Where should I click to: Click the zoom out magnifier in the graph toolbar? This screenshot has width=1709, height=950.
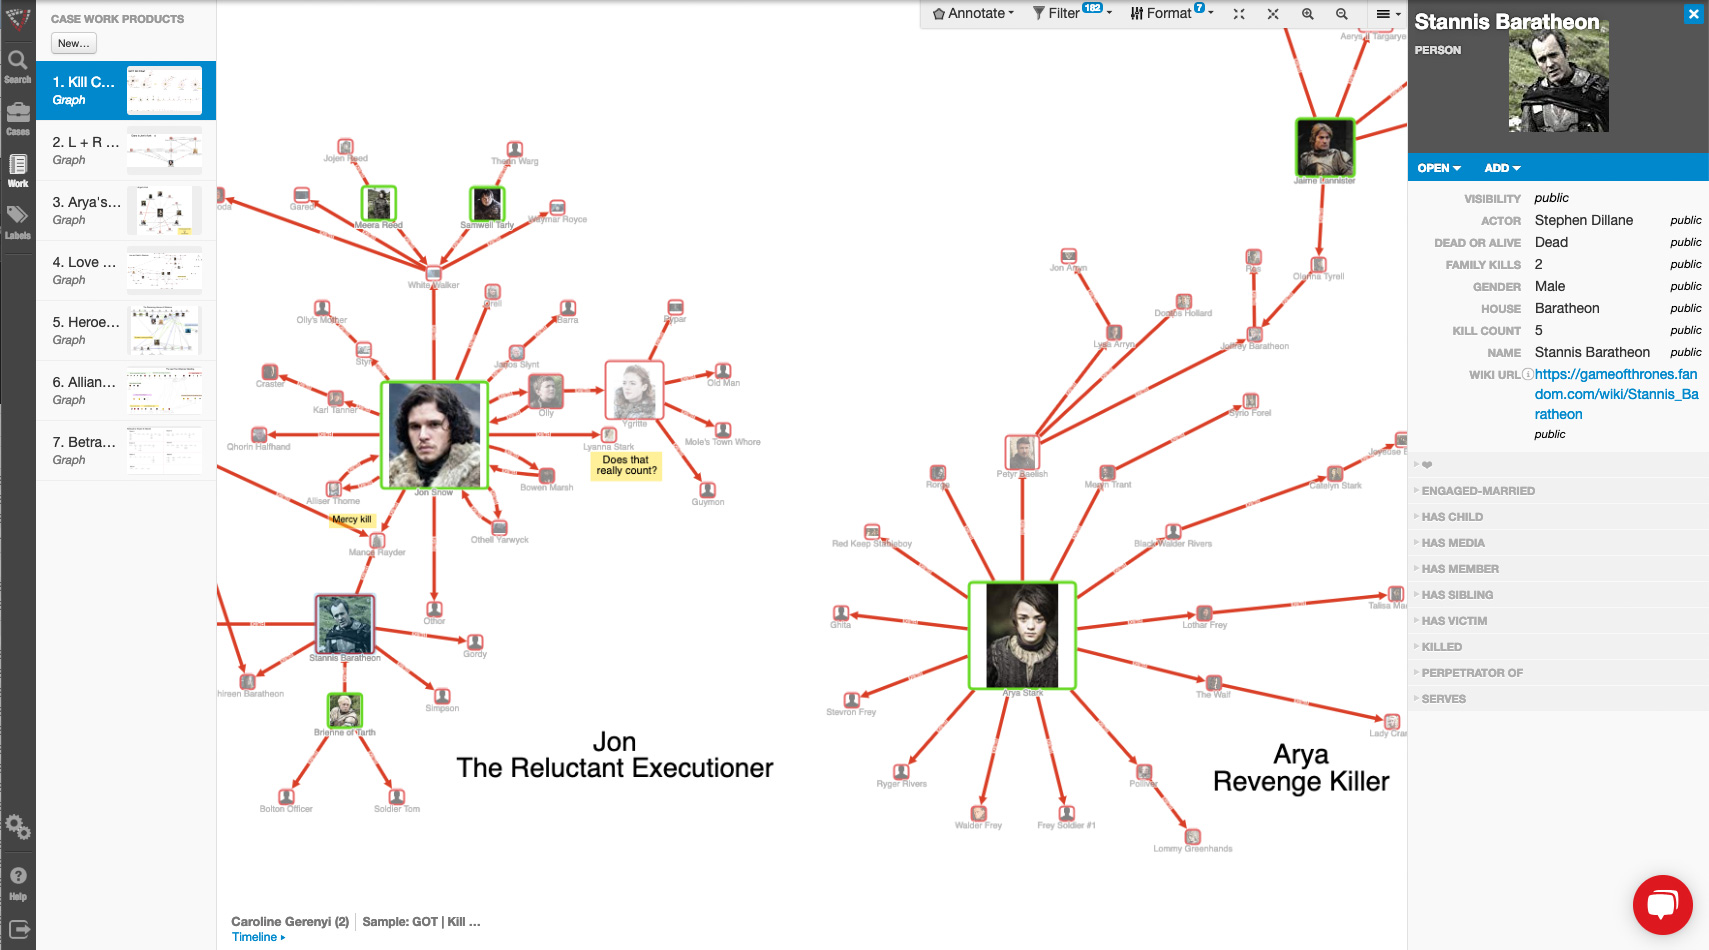tap(1342, 14)
